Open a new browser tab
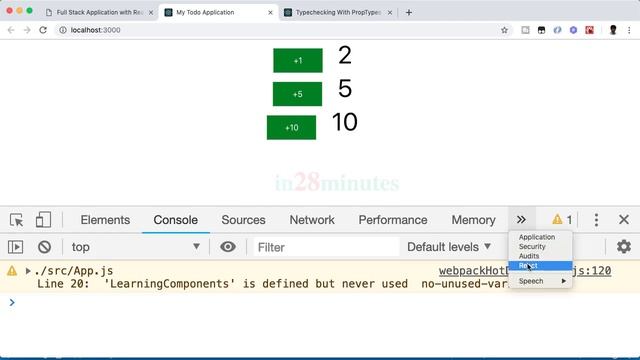The image size is (640, 360). tap(409, 12)
